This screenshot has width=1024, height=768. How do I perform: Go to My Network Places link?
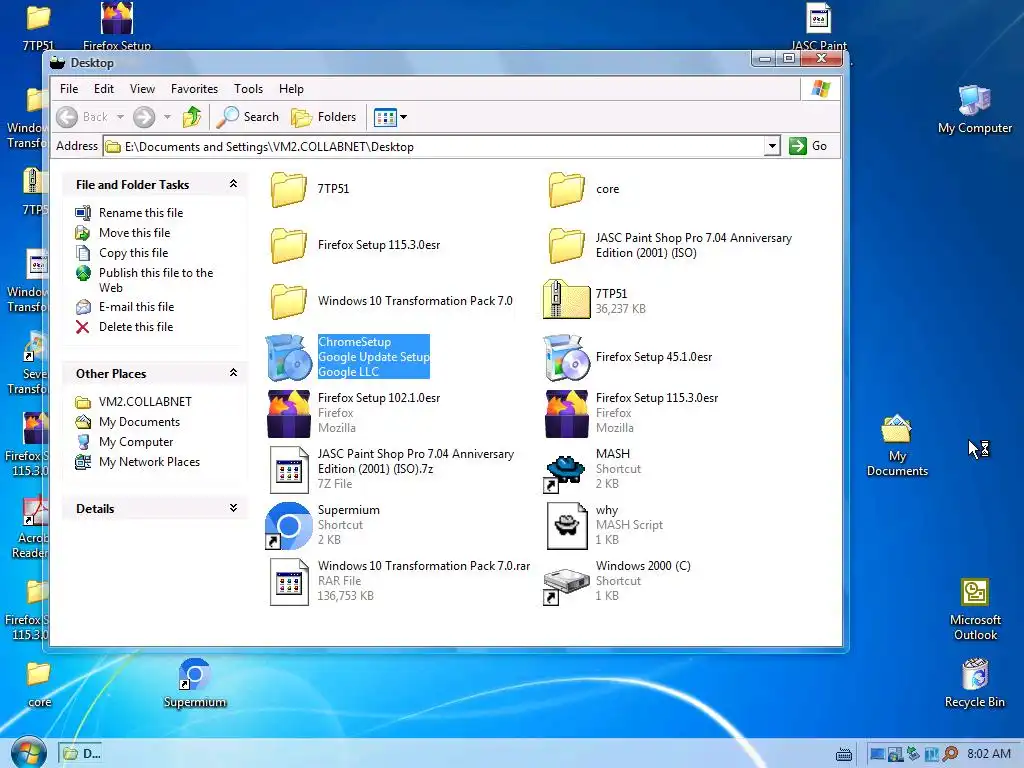149,462
